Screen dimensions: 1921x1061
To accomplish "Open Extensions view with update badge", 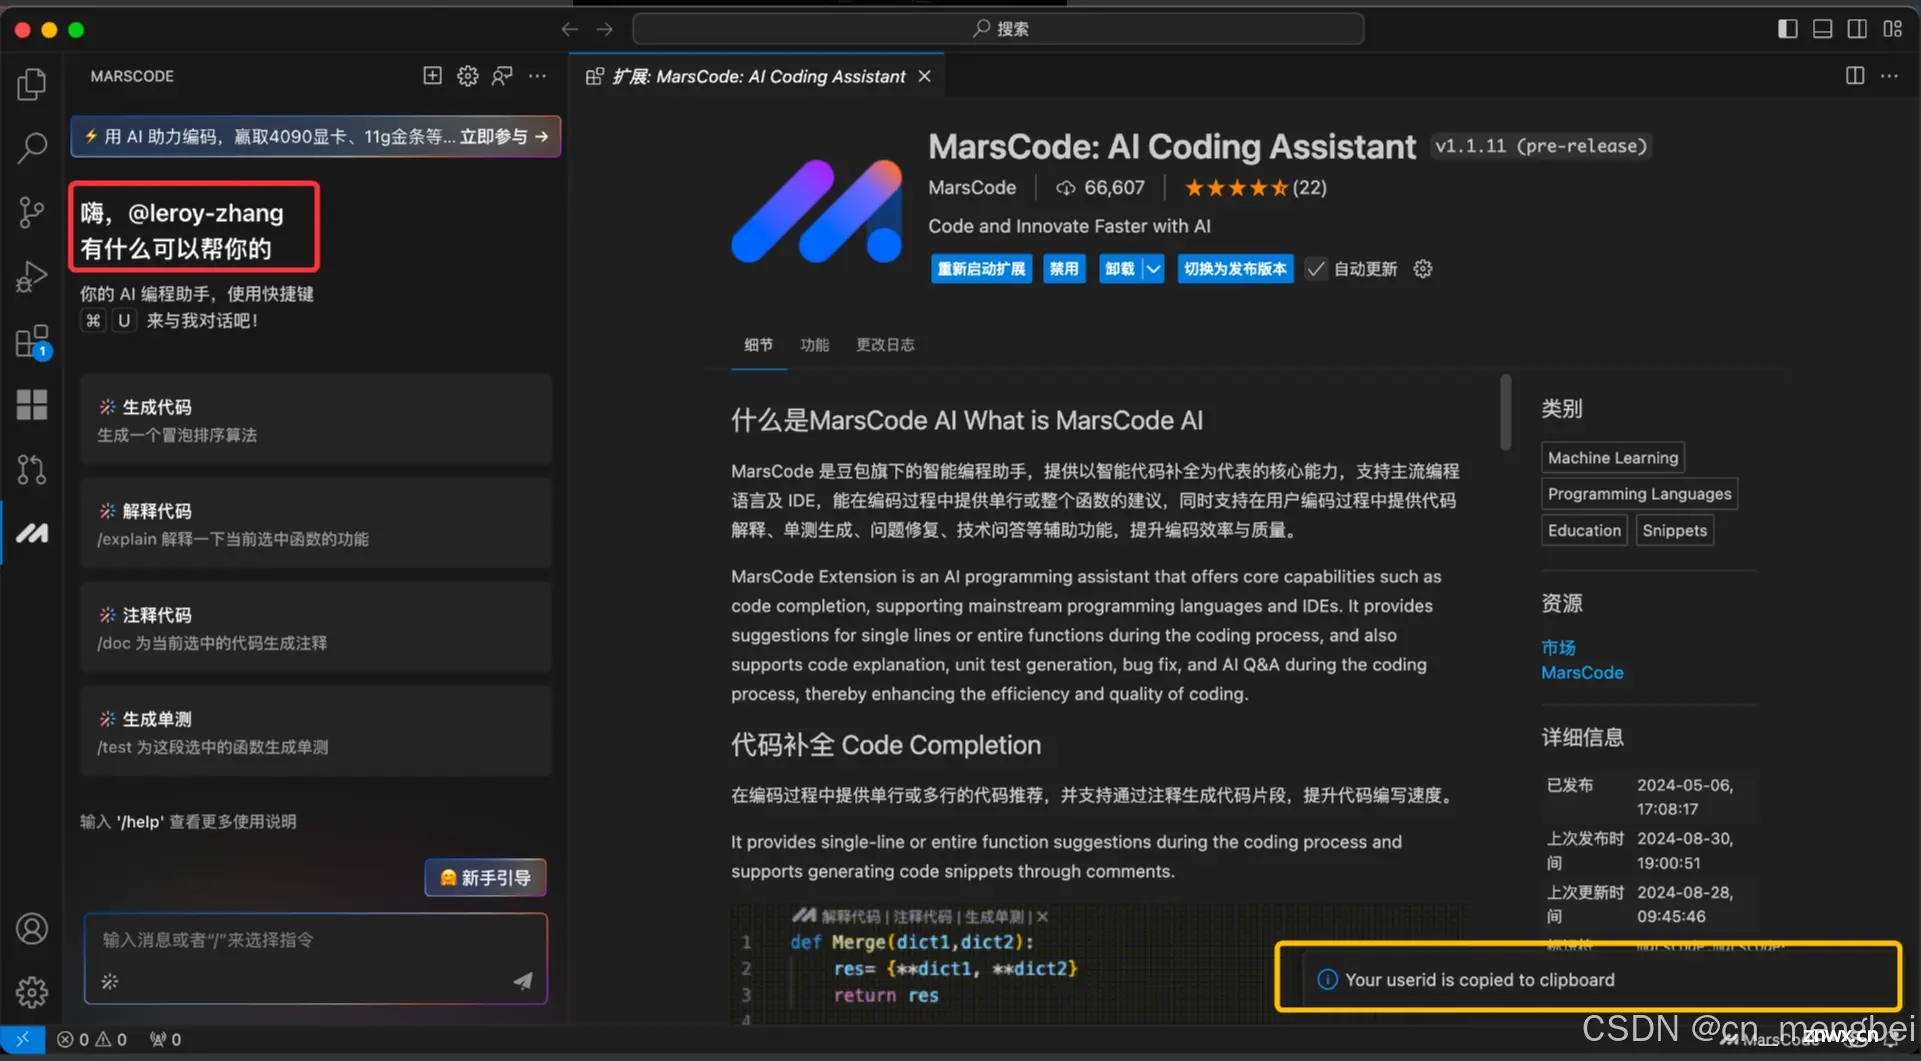I will [x=32, y=342].
